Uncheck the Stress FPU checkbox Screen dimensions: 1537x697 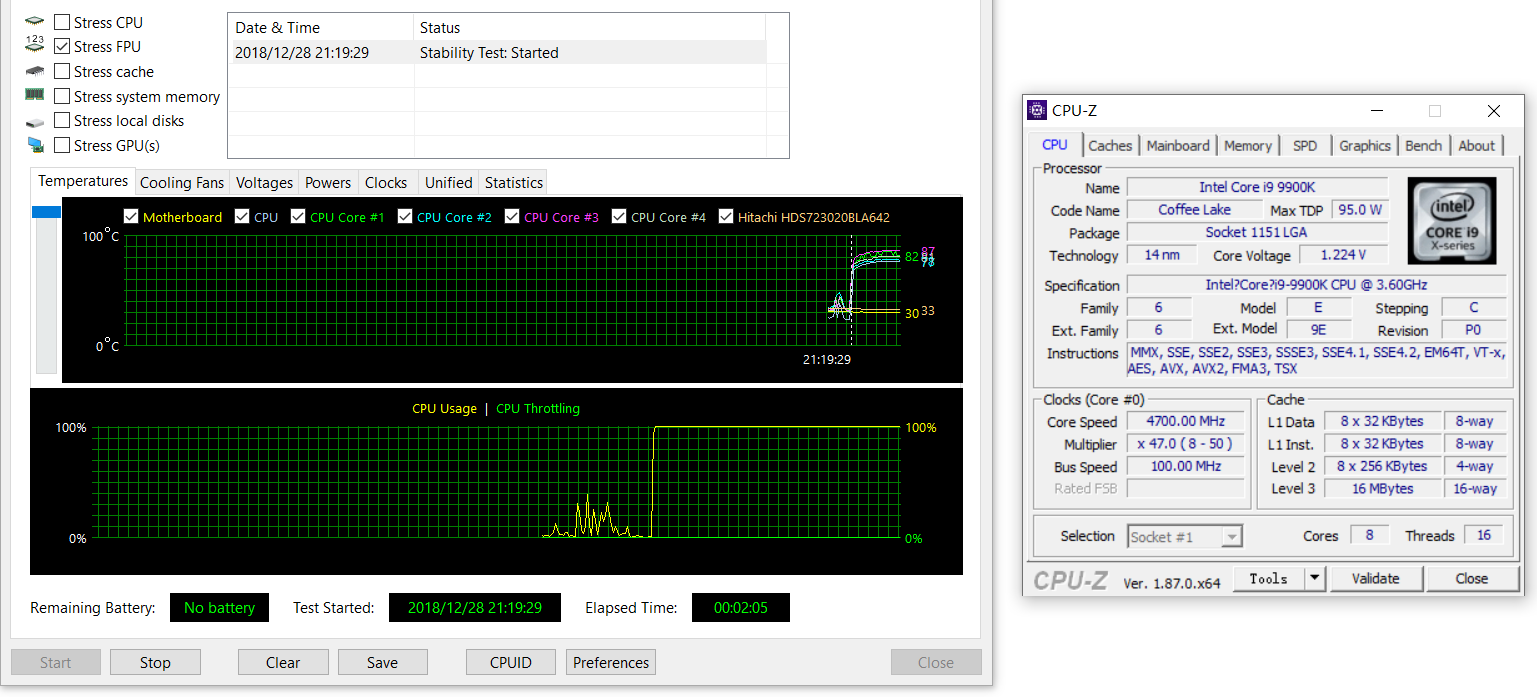pyautogui.click(x=62, y=46)
